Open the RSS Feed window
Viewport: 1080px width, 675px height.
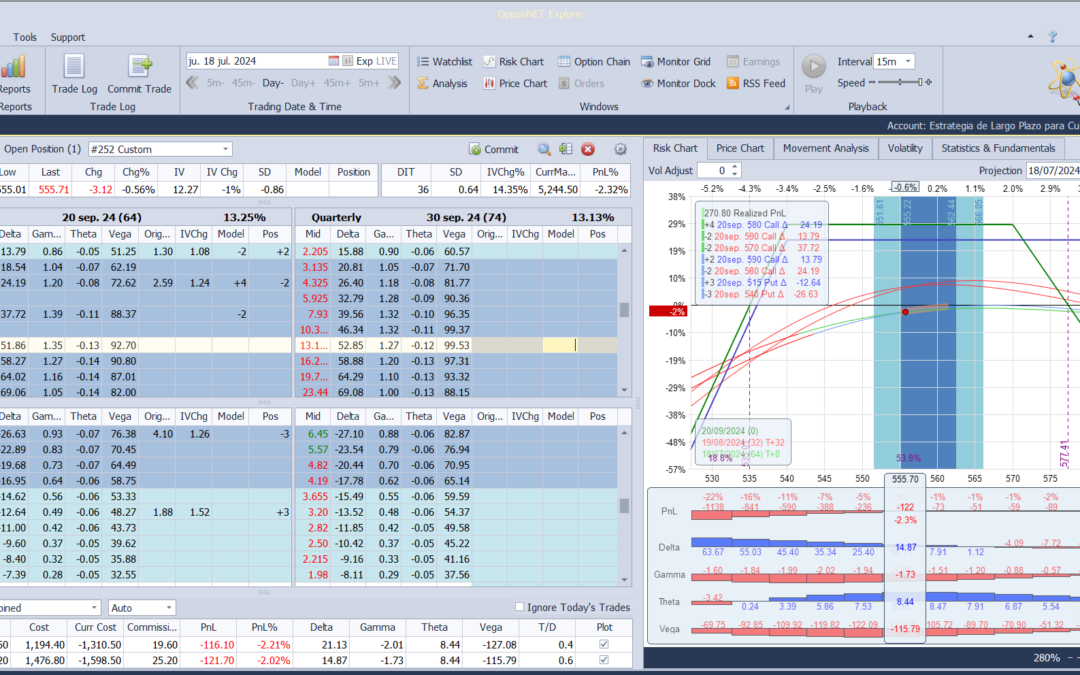pyautogui.click(x=755, y=84)
